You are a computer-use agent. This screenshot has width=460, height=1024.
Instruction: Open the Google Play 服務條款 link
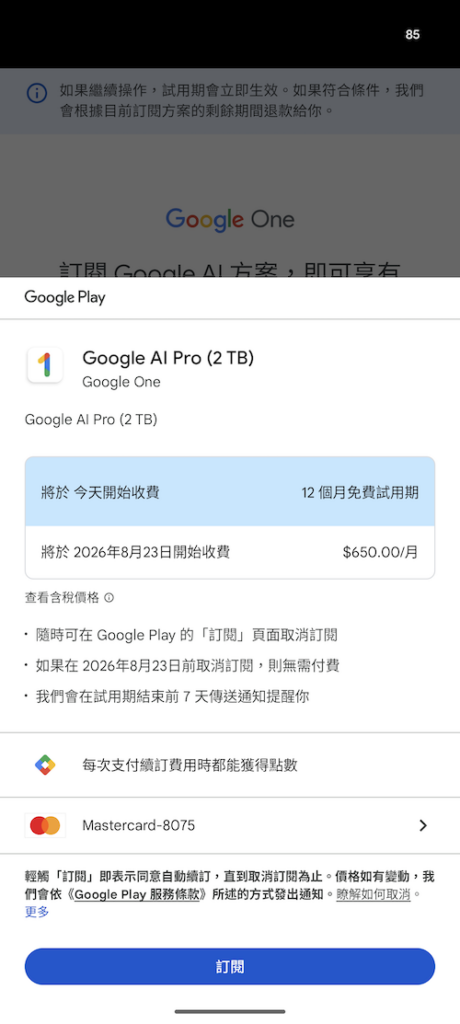137,894
